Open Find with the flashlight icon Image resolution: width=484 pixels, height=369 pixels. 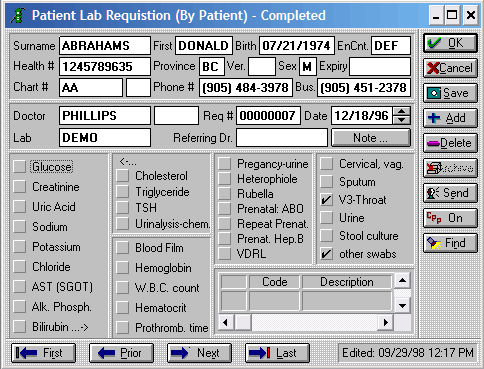point(450,243)
